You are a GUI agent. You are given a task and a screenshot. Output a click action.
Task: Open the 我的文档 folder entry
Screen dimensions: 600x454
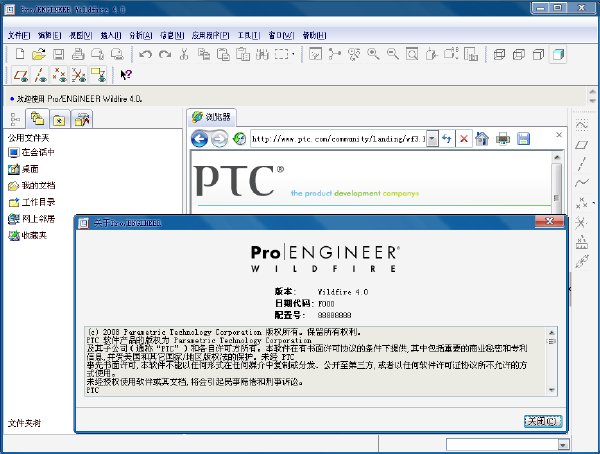tap(32, 185)
